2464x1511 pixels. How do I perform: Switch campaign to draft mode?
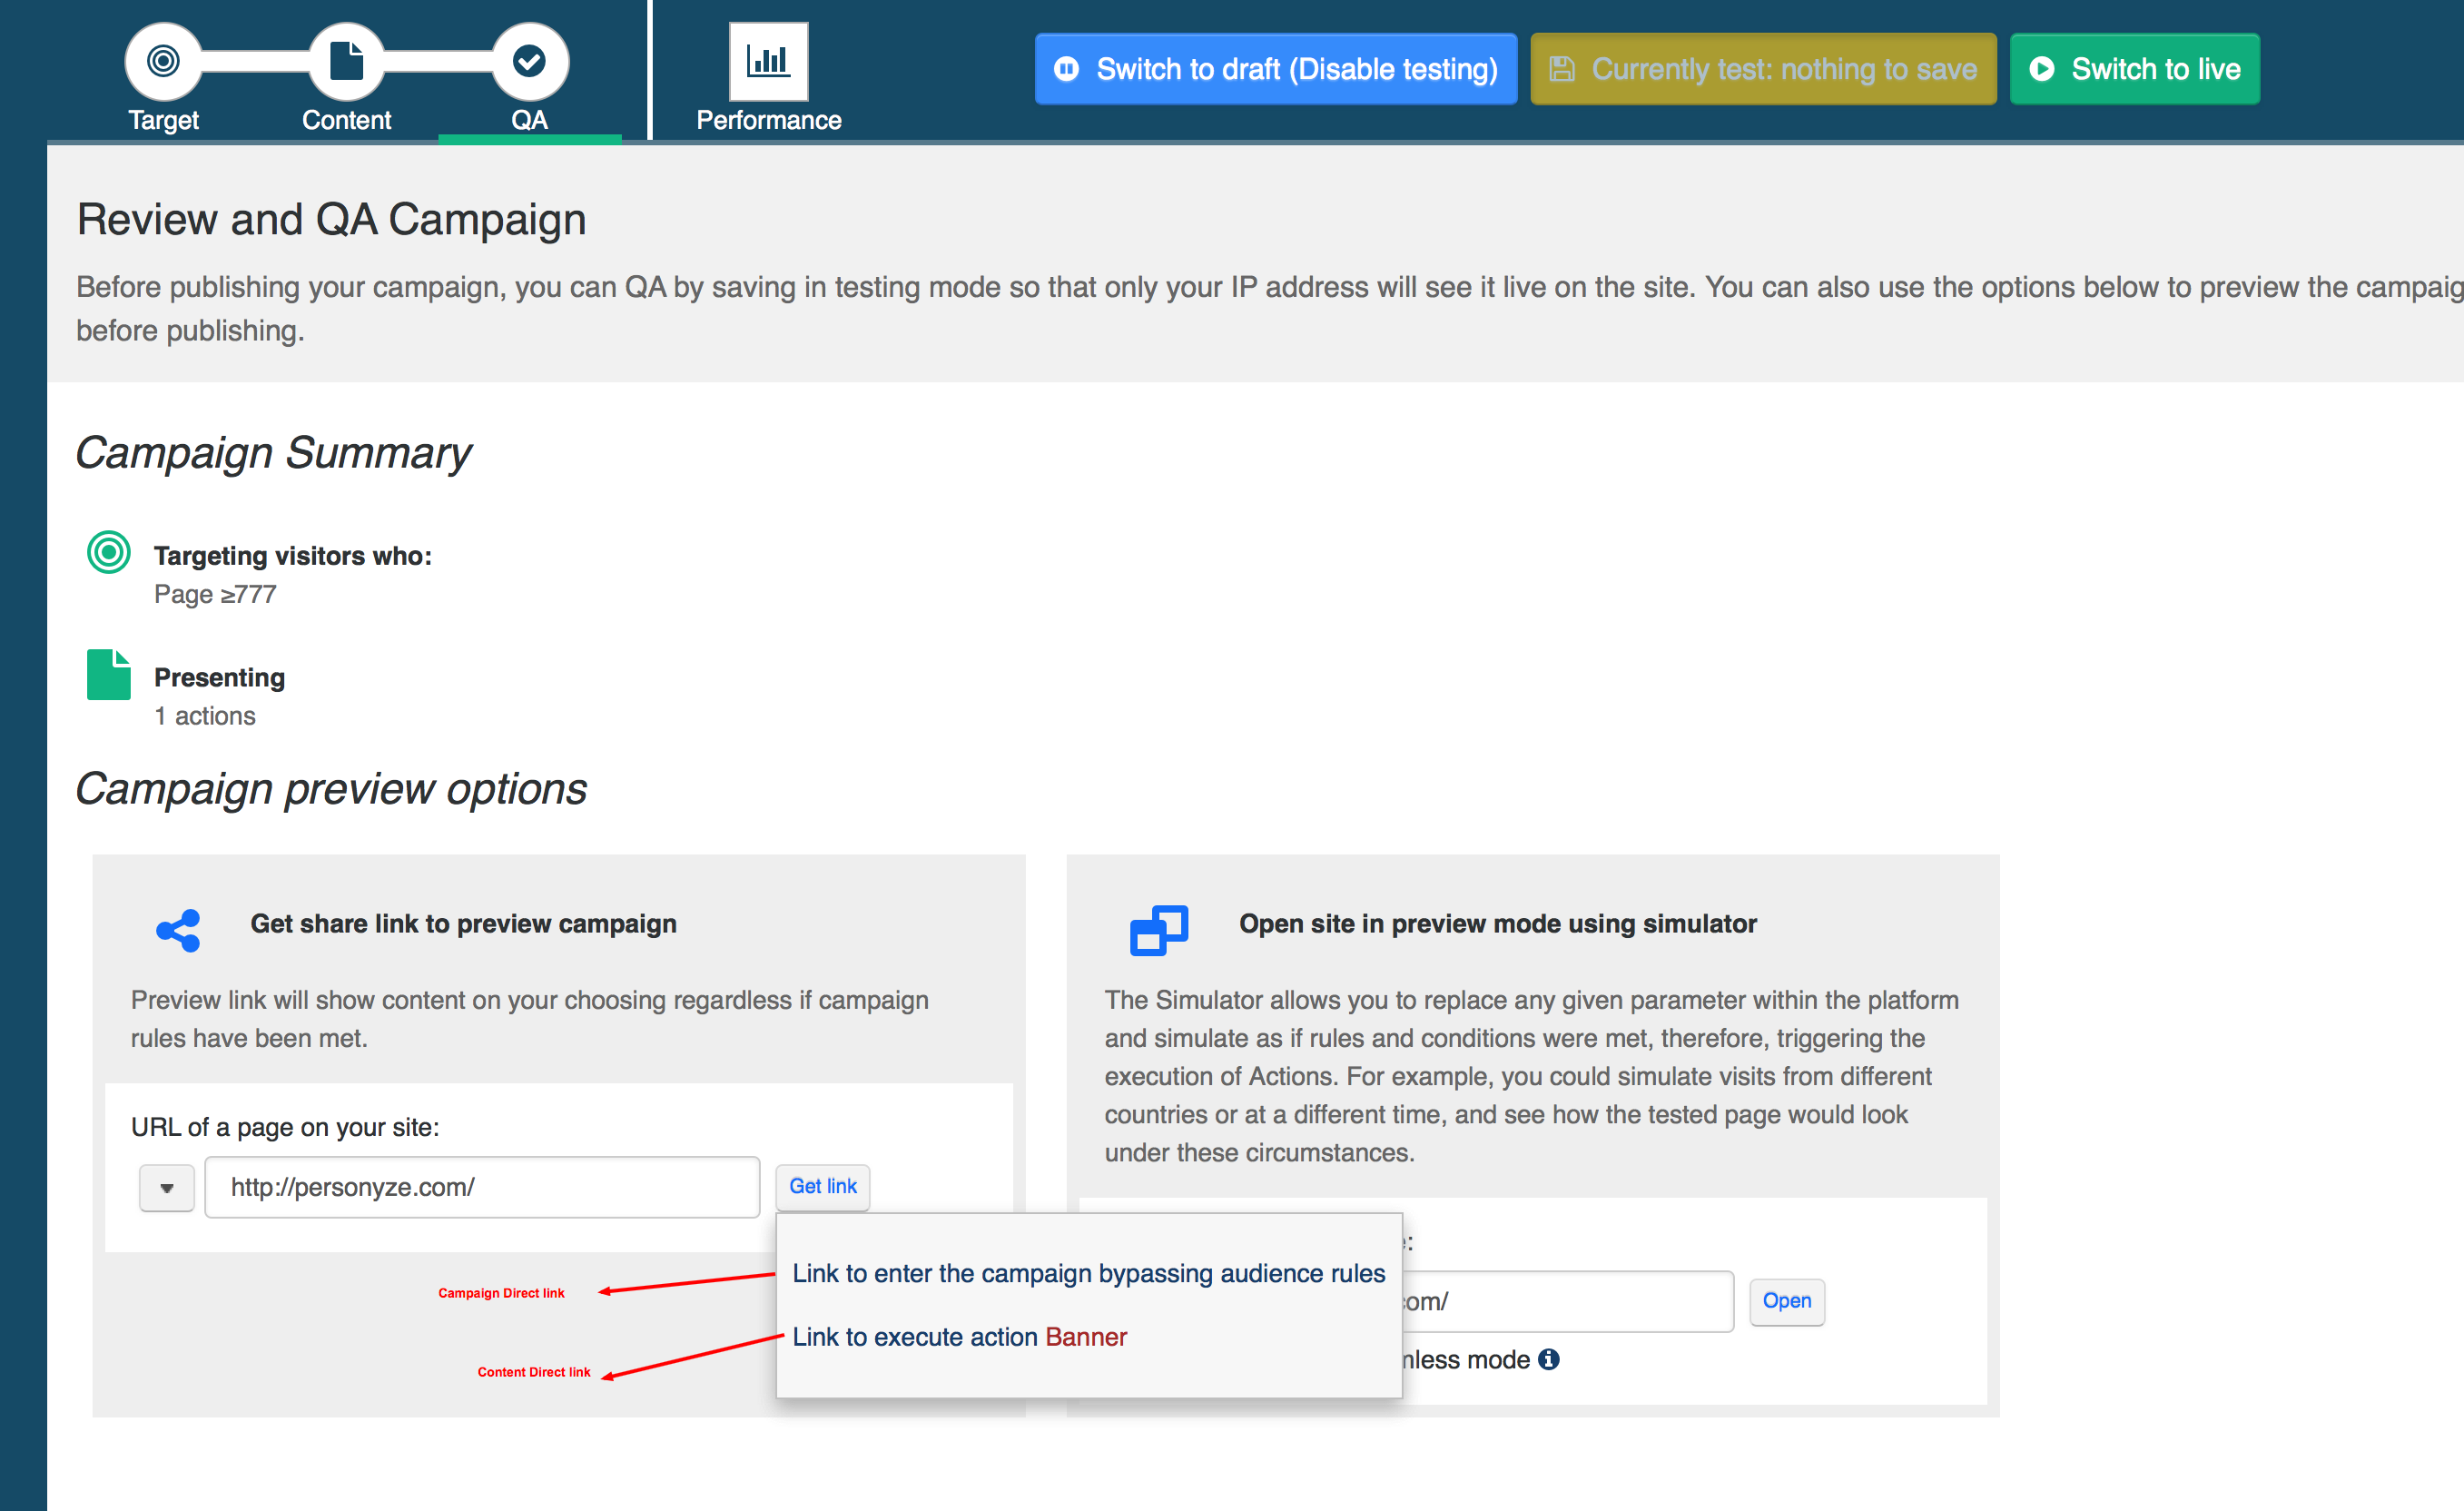point(1276,69)
